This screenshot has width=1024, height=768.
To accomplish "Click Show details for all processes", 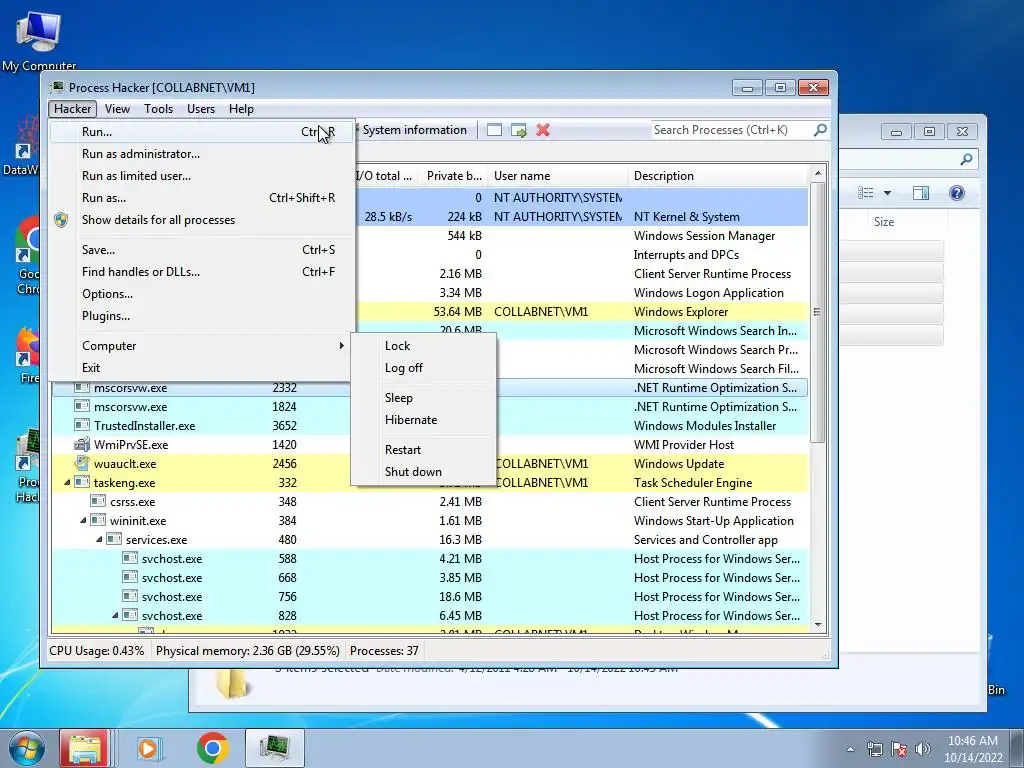I will (202, 220).
